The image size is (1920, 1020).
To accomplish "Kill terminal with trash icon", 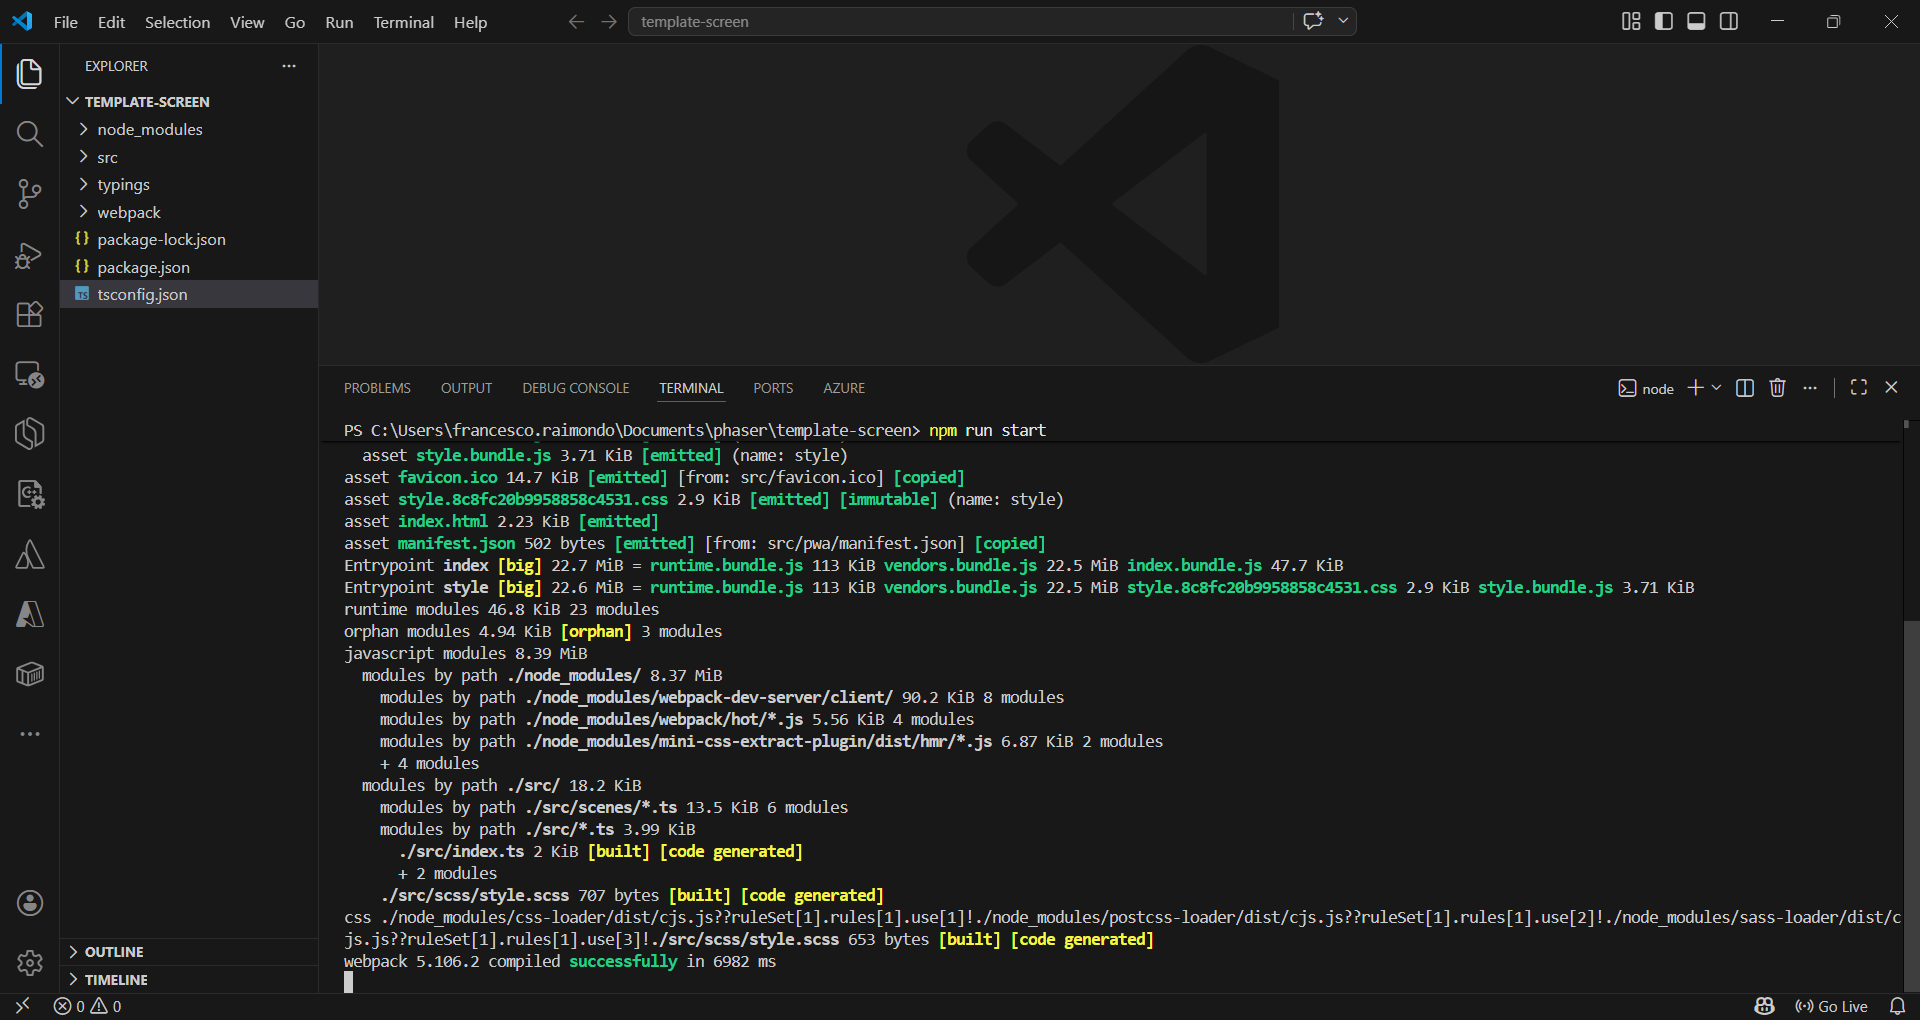I will pyautogui.click(x=1777, y=388).
